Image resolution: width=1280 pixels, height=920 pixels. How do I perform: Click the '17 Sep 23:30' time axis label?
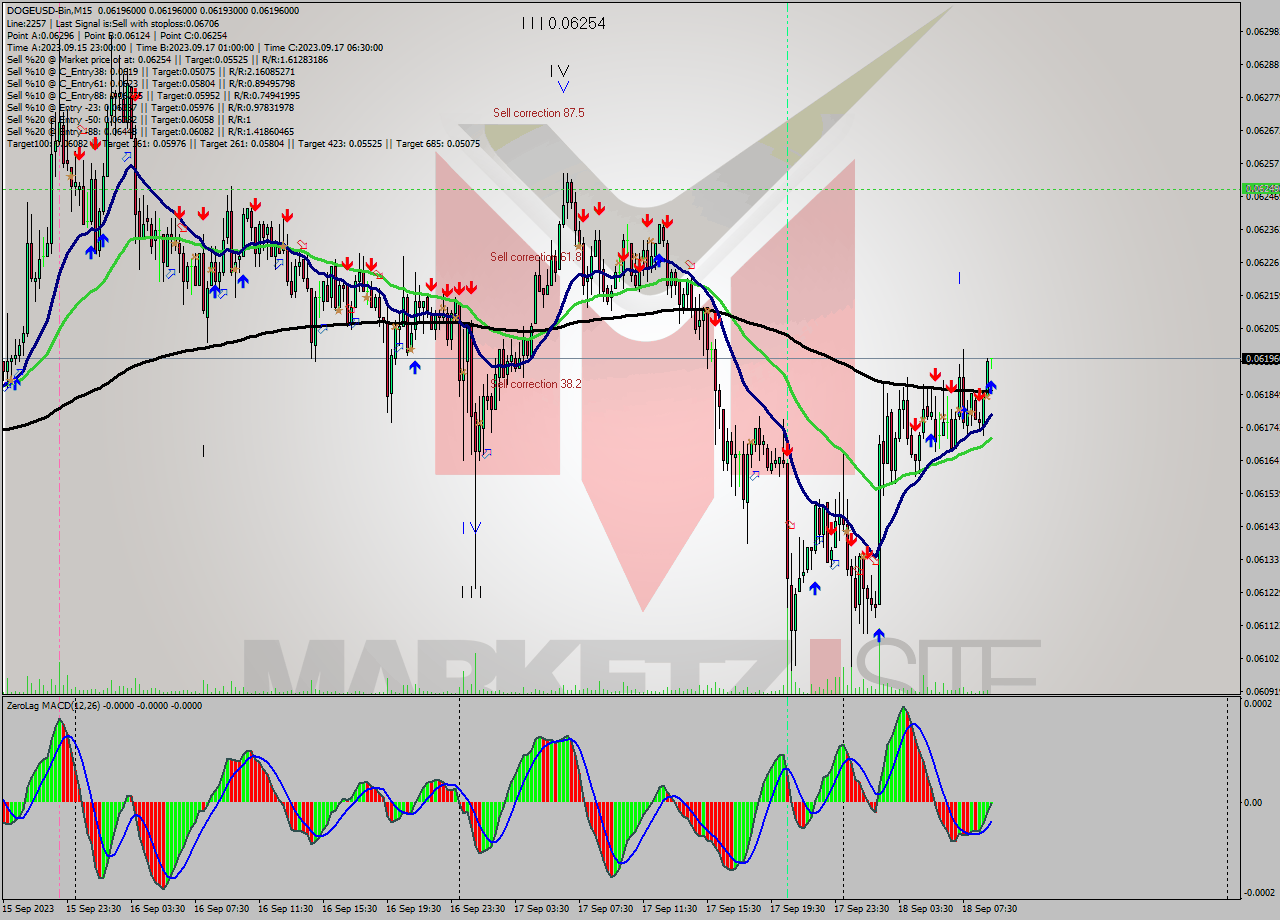tap(862, 909)
